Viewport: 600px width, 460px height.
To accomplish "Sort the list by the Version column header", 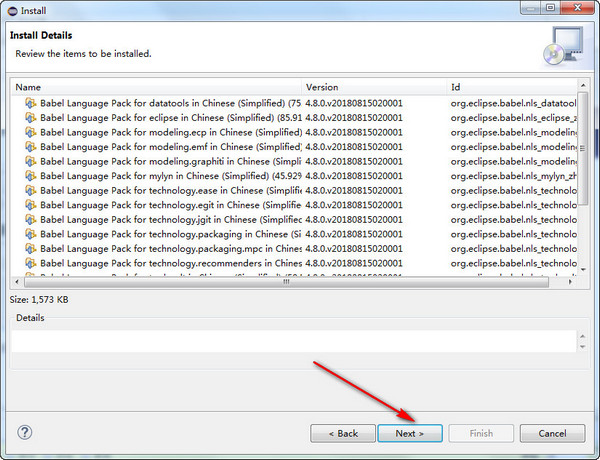I will 375,87.
